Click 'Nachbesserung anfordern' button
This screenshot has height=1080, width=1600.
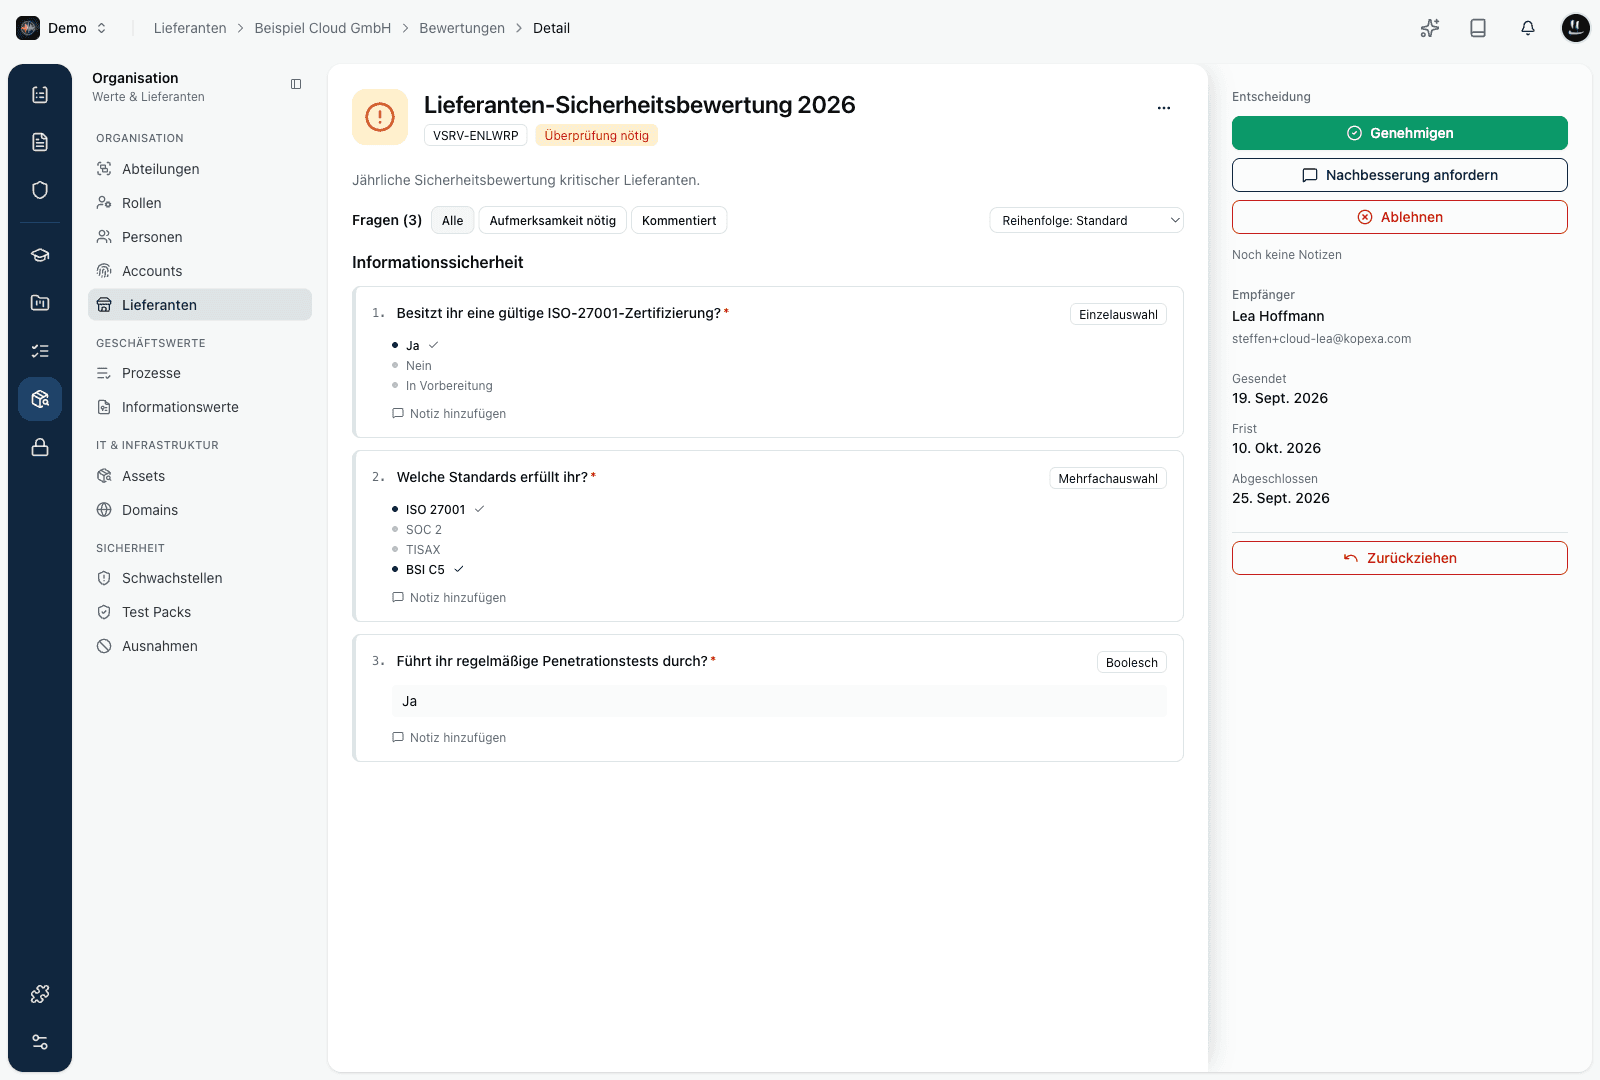(x=1400, y=175)
